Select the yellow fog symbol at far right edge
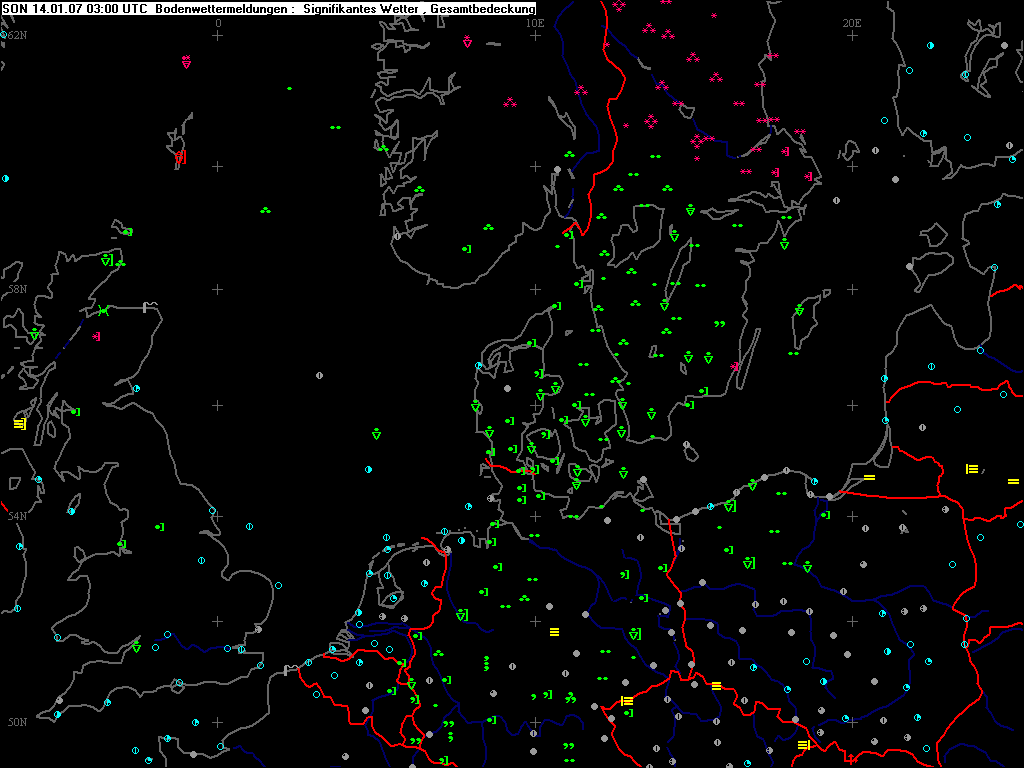 (1013, 482)
